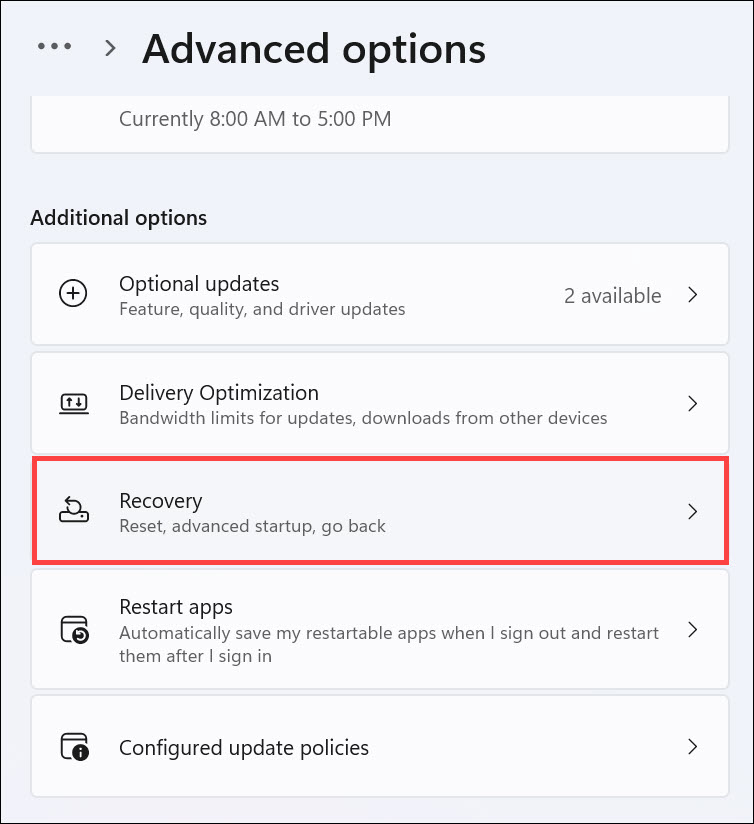This screenshot has width=754, height=824.
Task: Expand the Optional updates row chevron
Action: click(x=693, y=295)
